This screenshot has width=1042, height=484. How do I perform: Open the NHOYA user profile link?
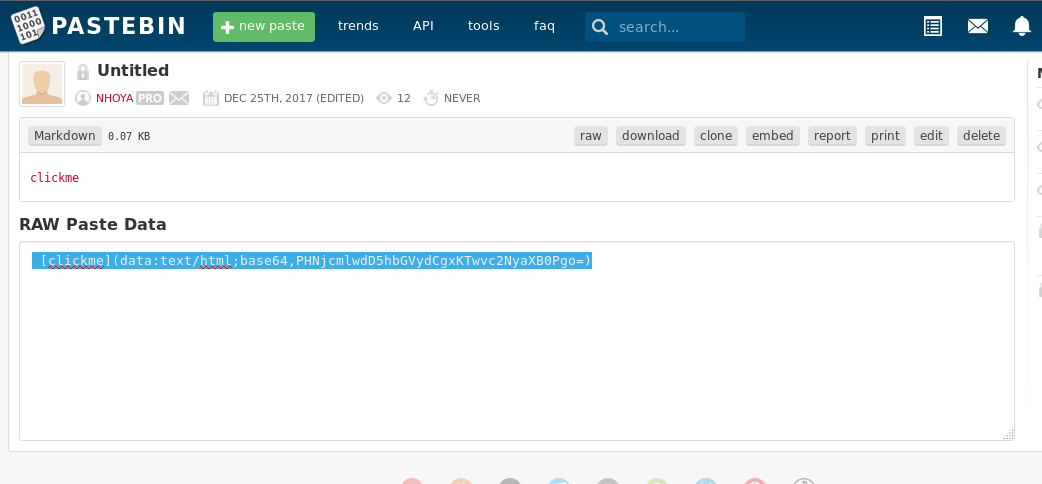pos(114,98)
